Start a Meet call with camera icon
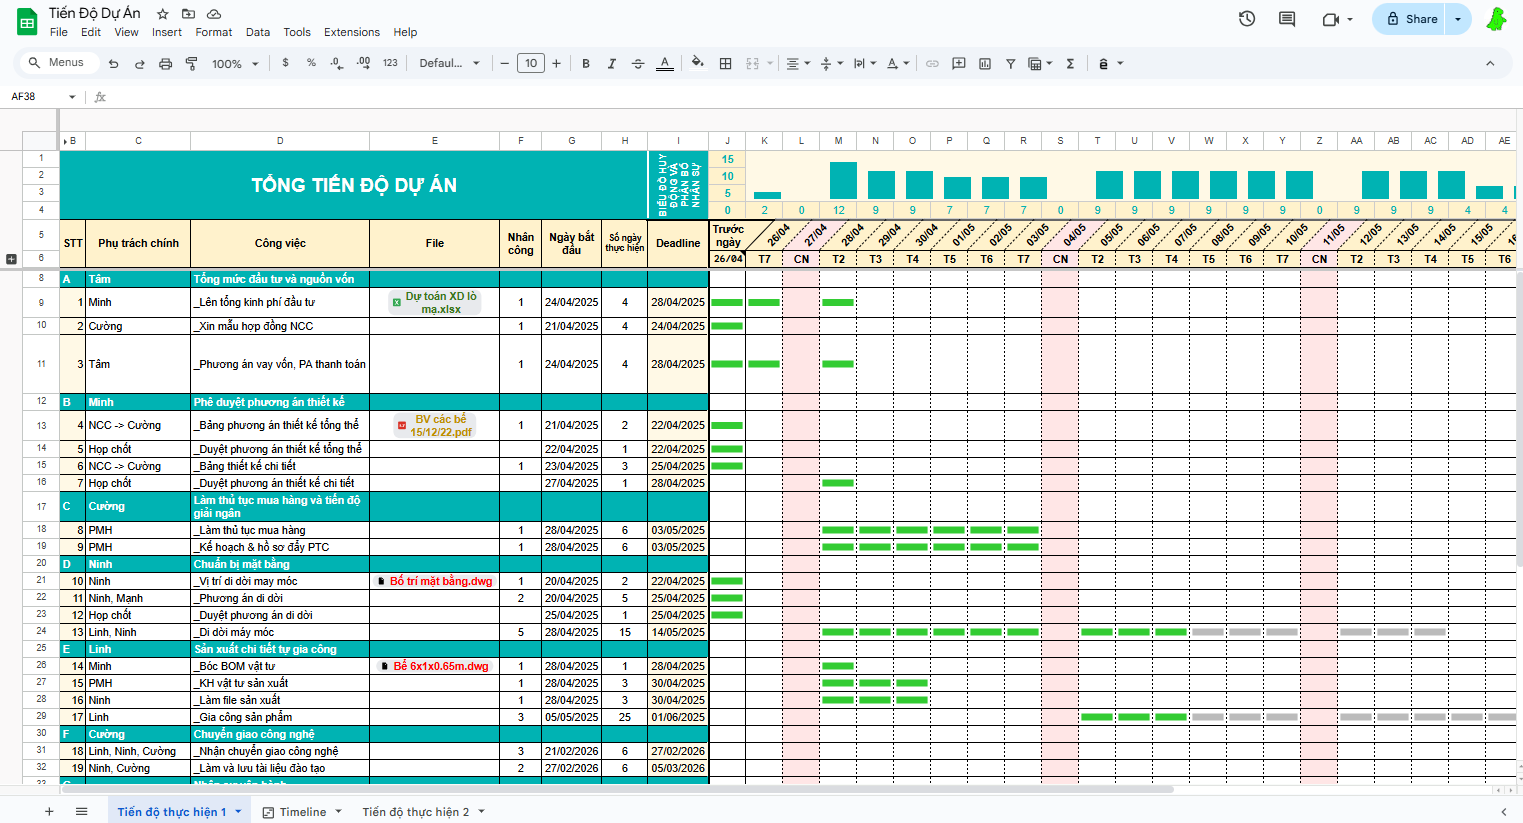1523x823 pixels. [x=1330, y=19]
